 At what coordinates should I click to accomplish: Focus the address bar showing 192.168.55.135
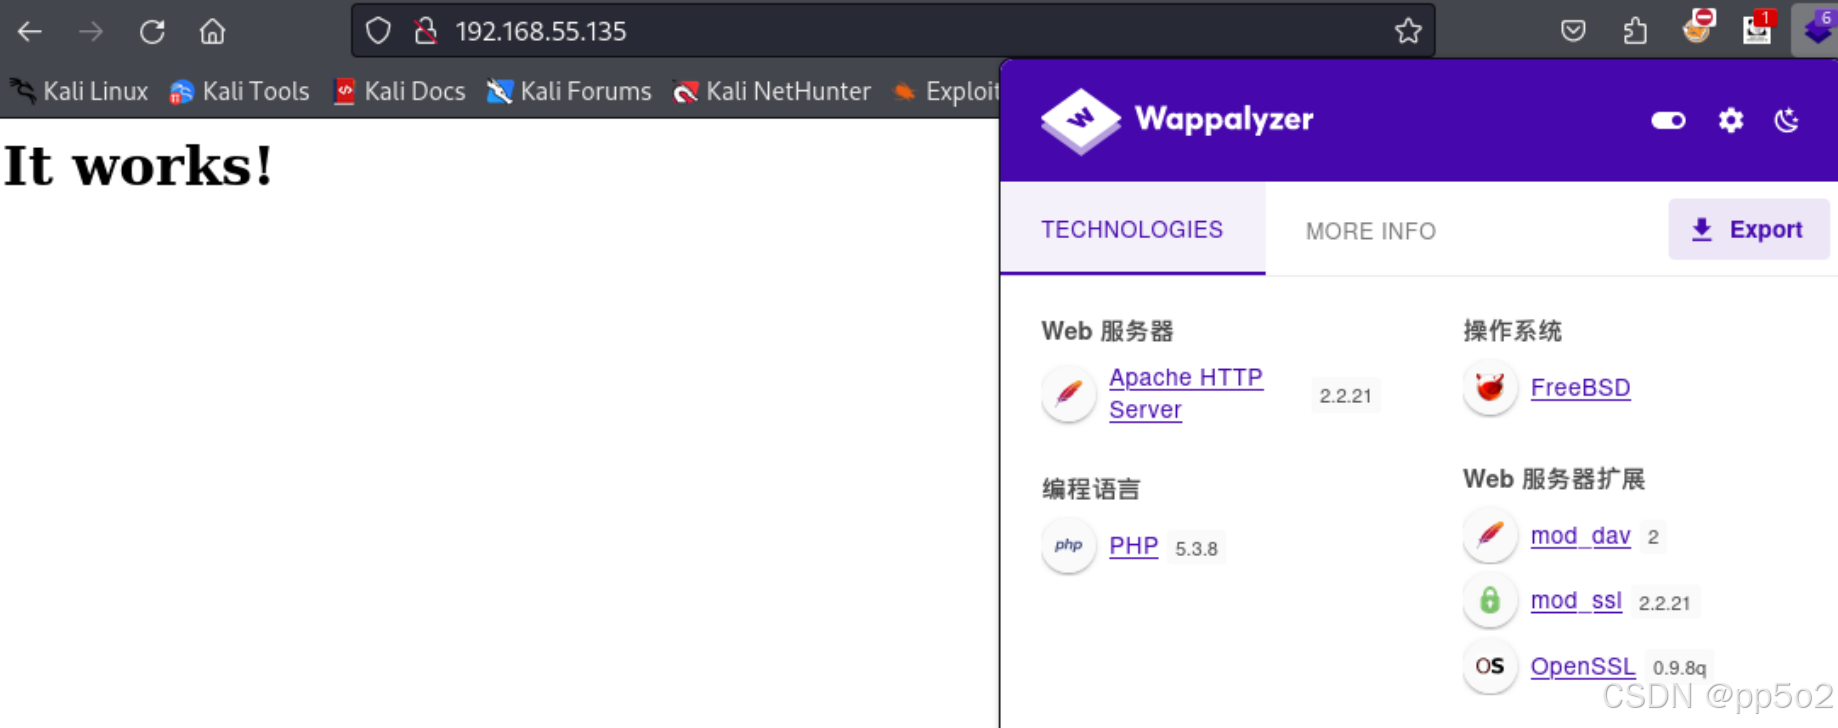(893, 31)
